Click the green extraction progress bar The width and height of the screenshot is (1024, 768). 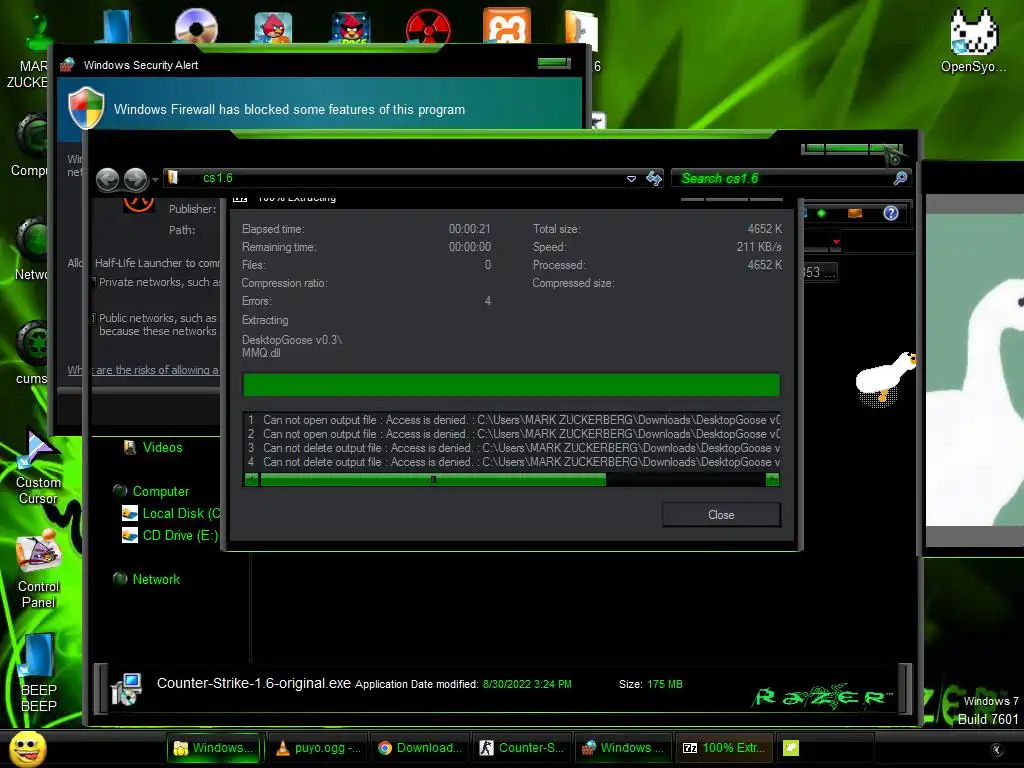click(511, 385)
